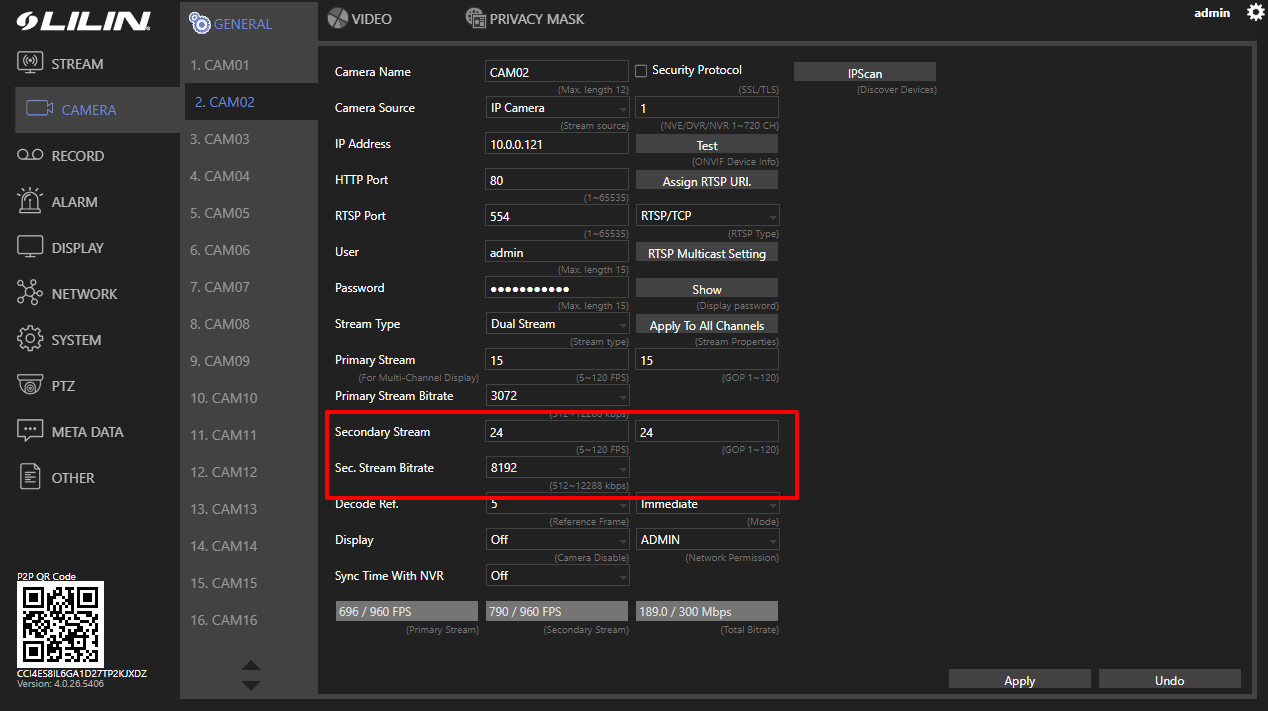The image size is (1268, 711).
Task: Click the Apply button
Action: pos(1019,680)
